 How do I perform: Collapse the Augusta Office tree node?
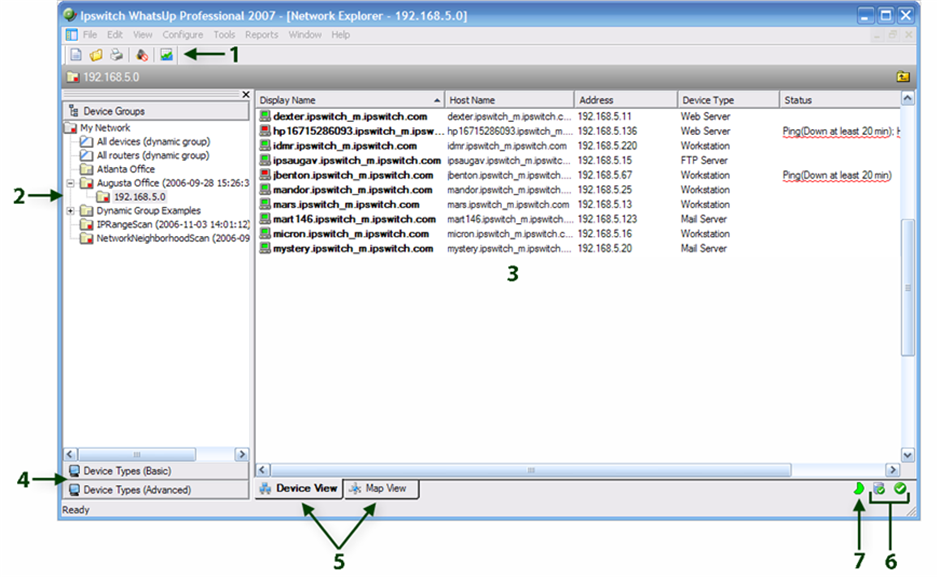[70, 183]
